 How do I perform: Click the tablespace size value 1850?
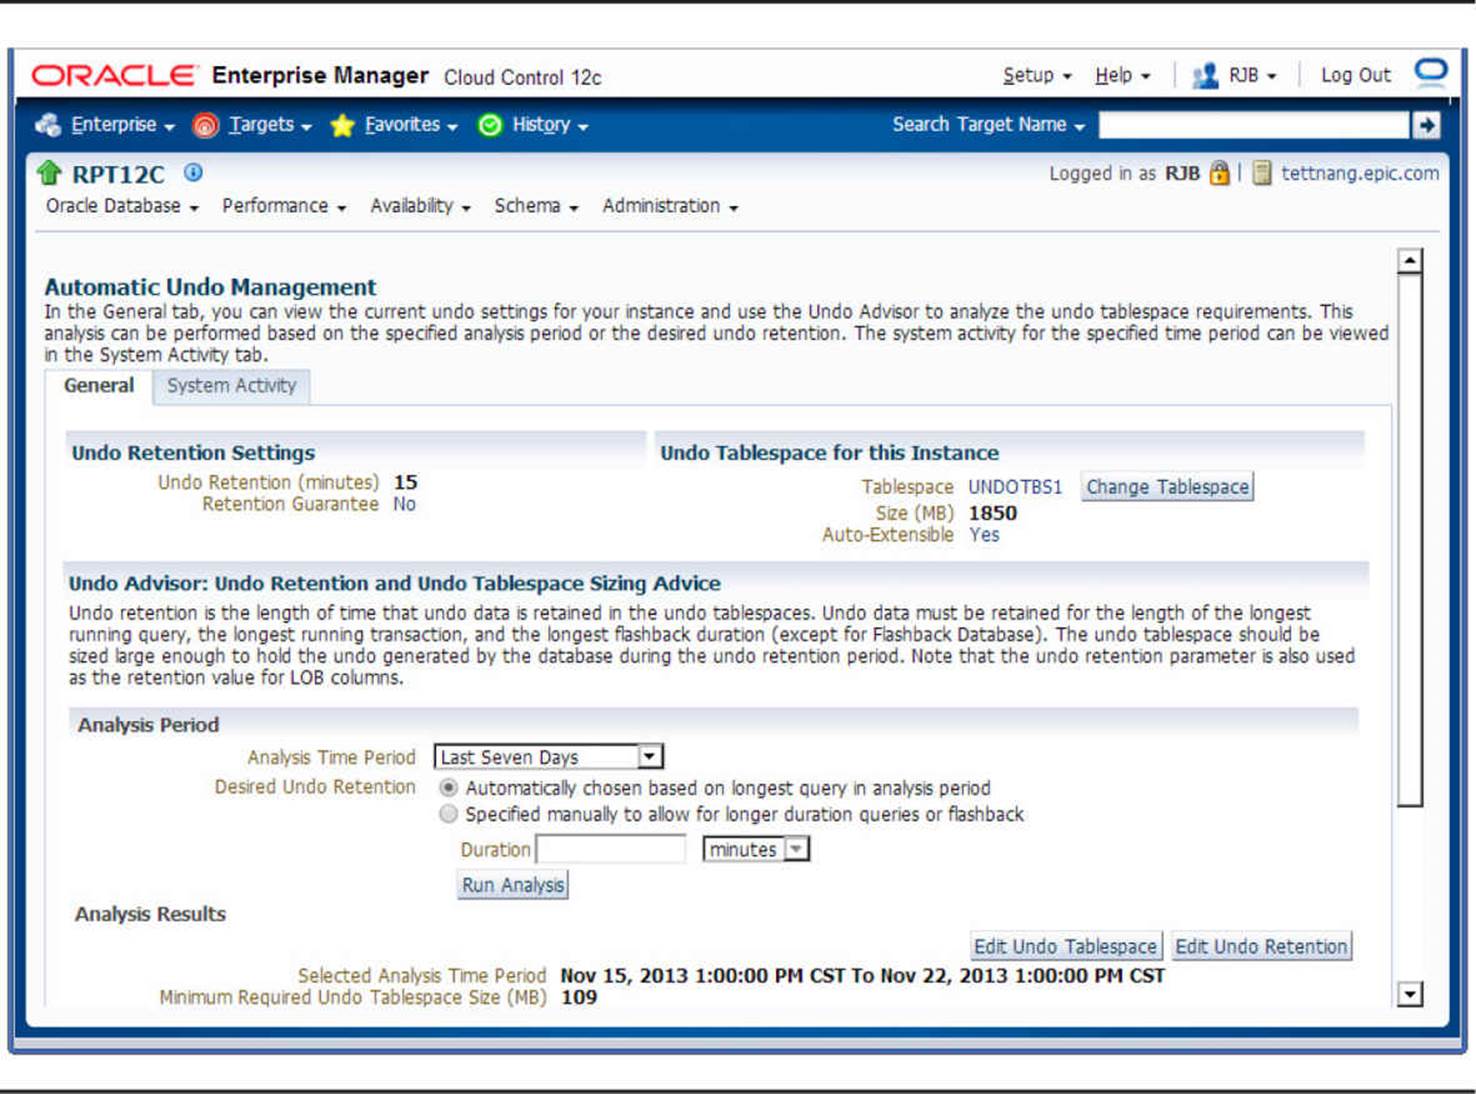993,513
